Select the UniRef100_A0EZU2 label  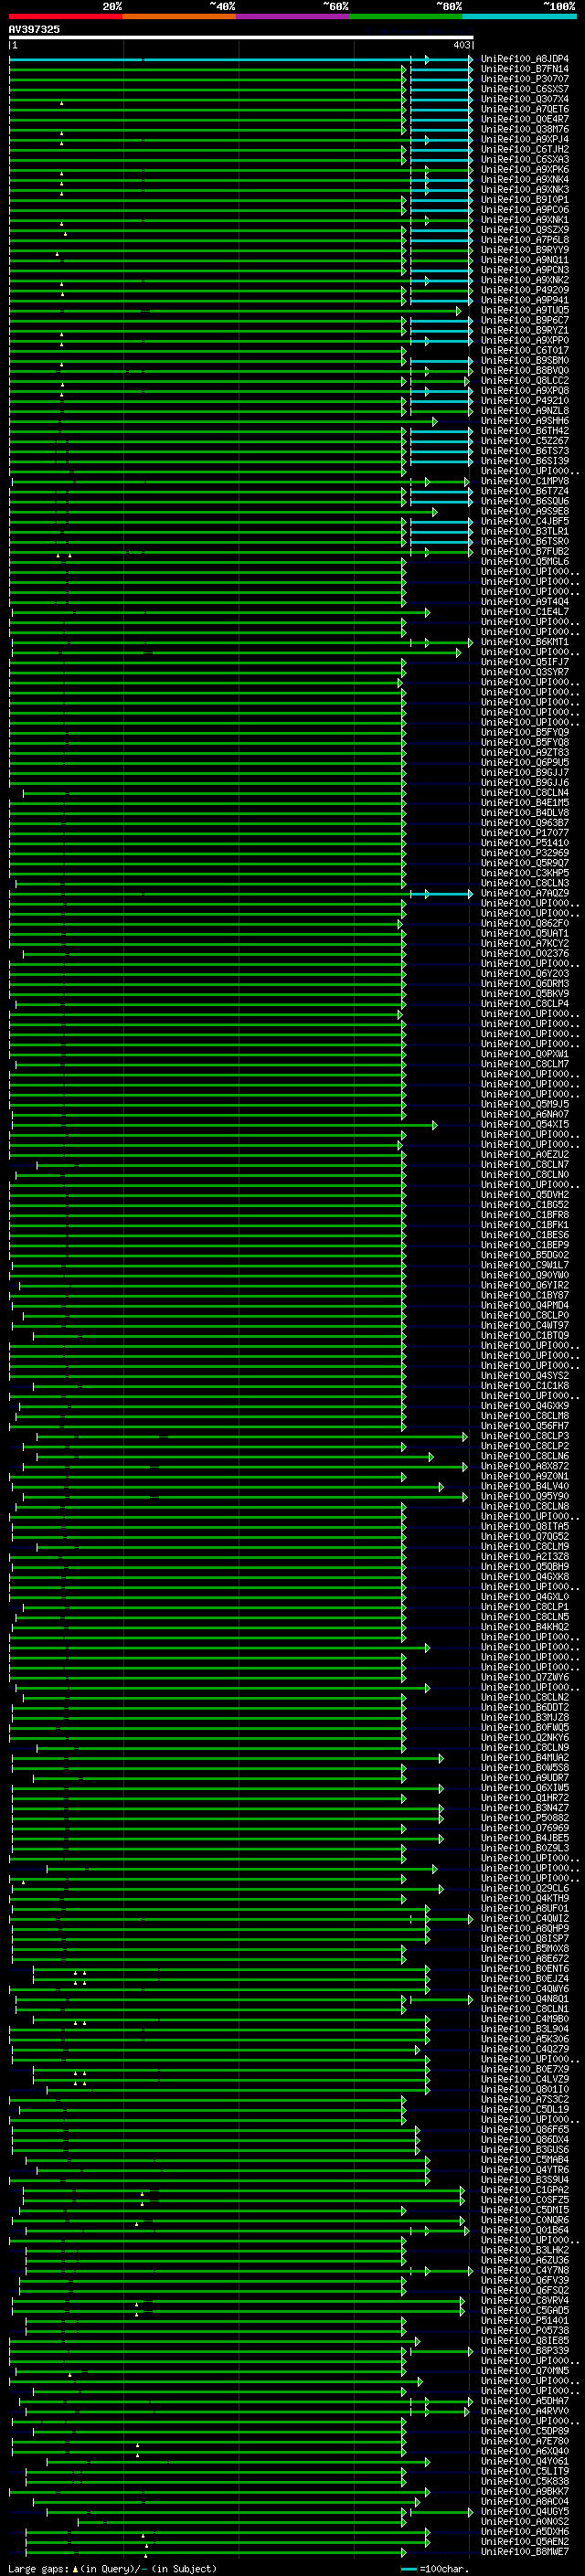pos(525,1155)
